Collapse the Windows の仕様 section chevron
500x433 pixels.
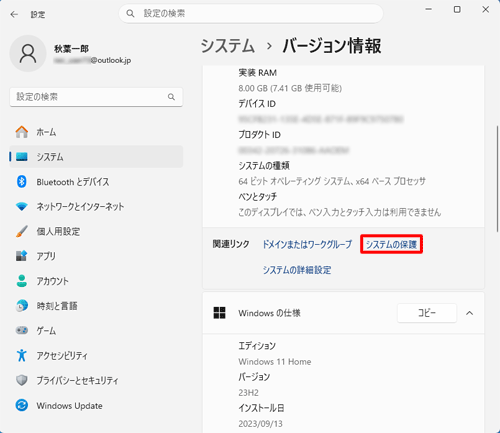pos(469,313)
